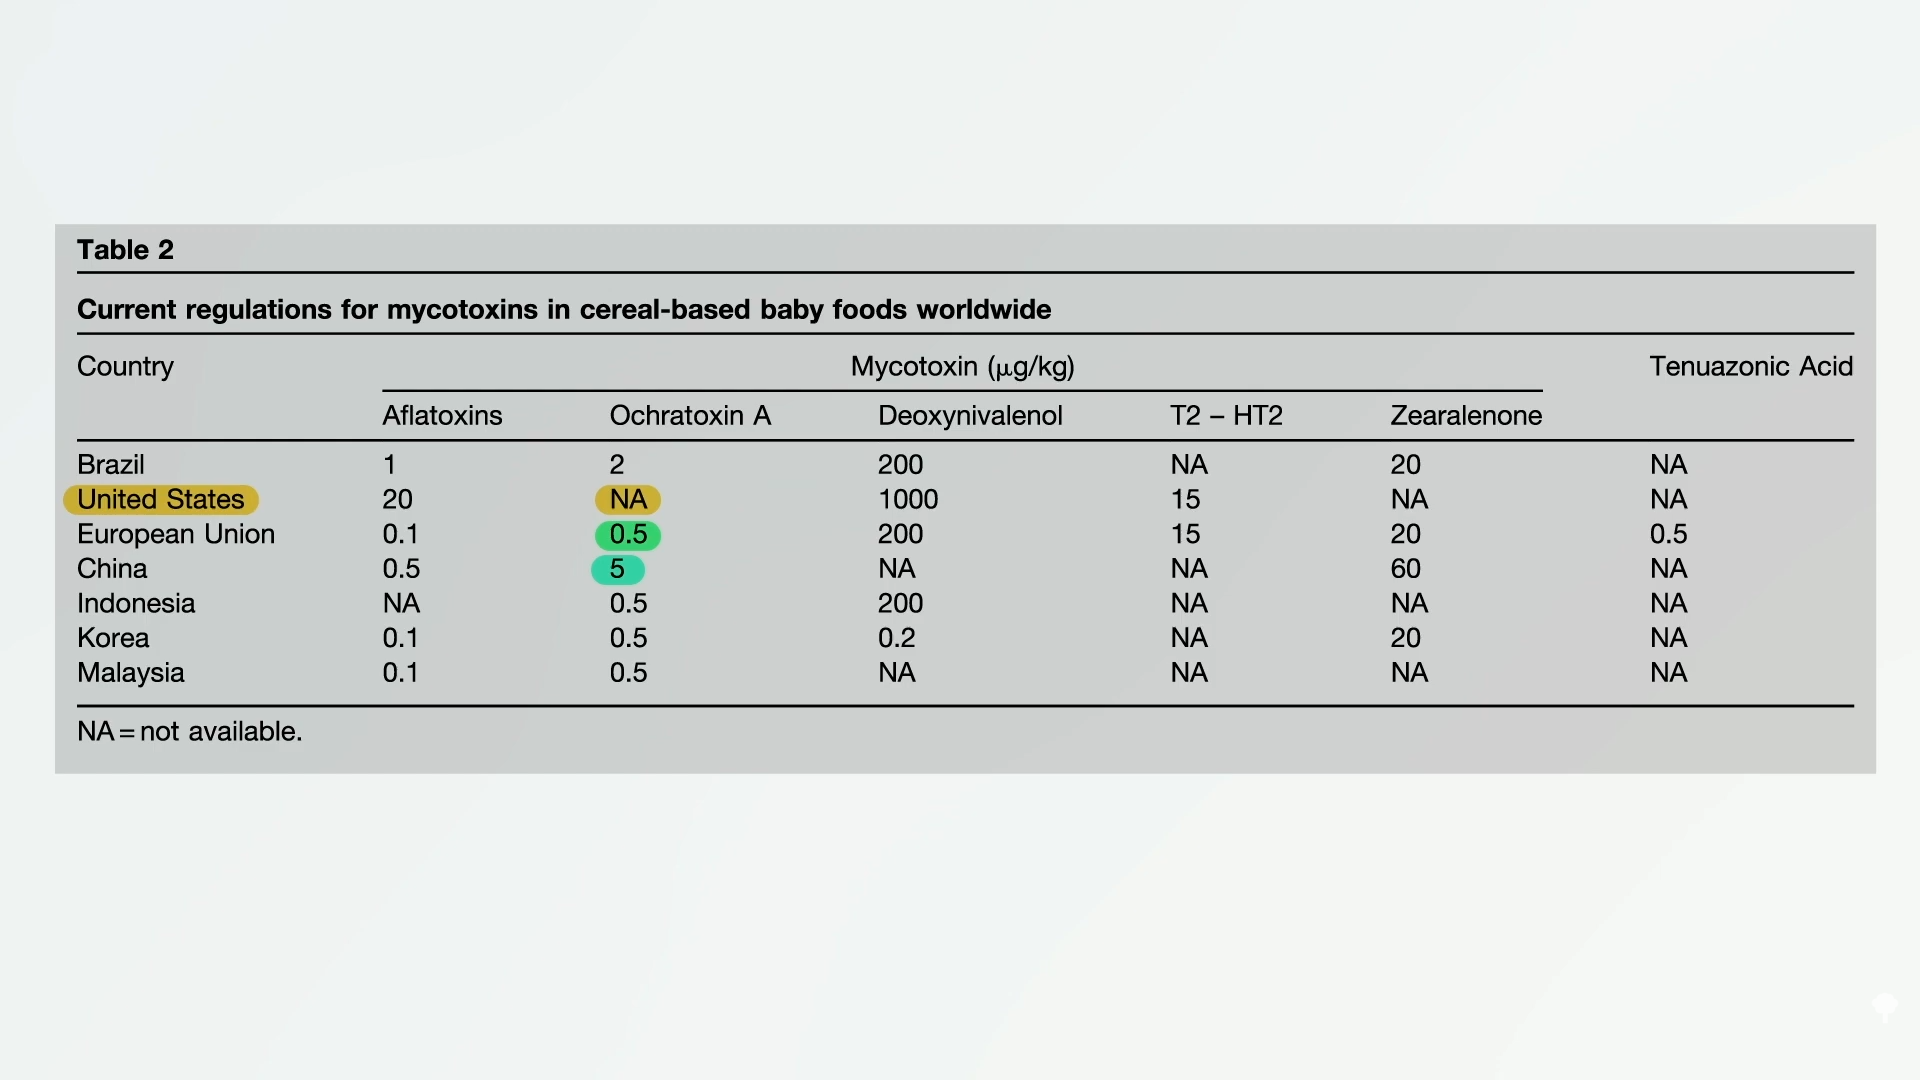Click the Tenuazonic Acid column header
Viewport: 1920px width, 1080px height.
(x=1751, y=367)
